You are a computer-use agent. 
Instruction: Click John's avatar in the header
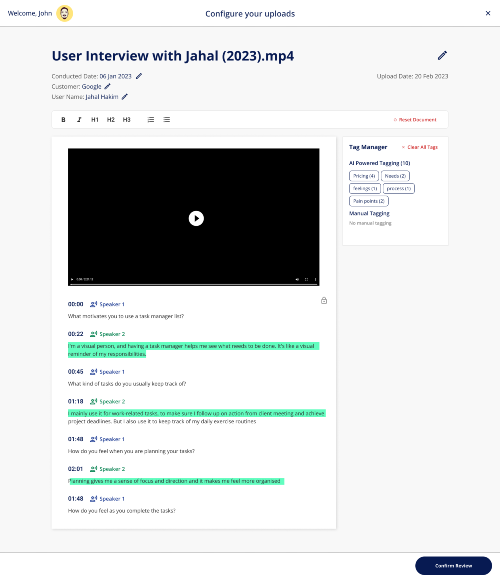click(x=64, y=13)
